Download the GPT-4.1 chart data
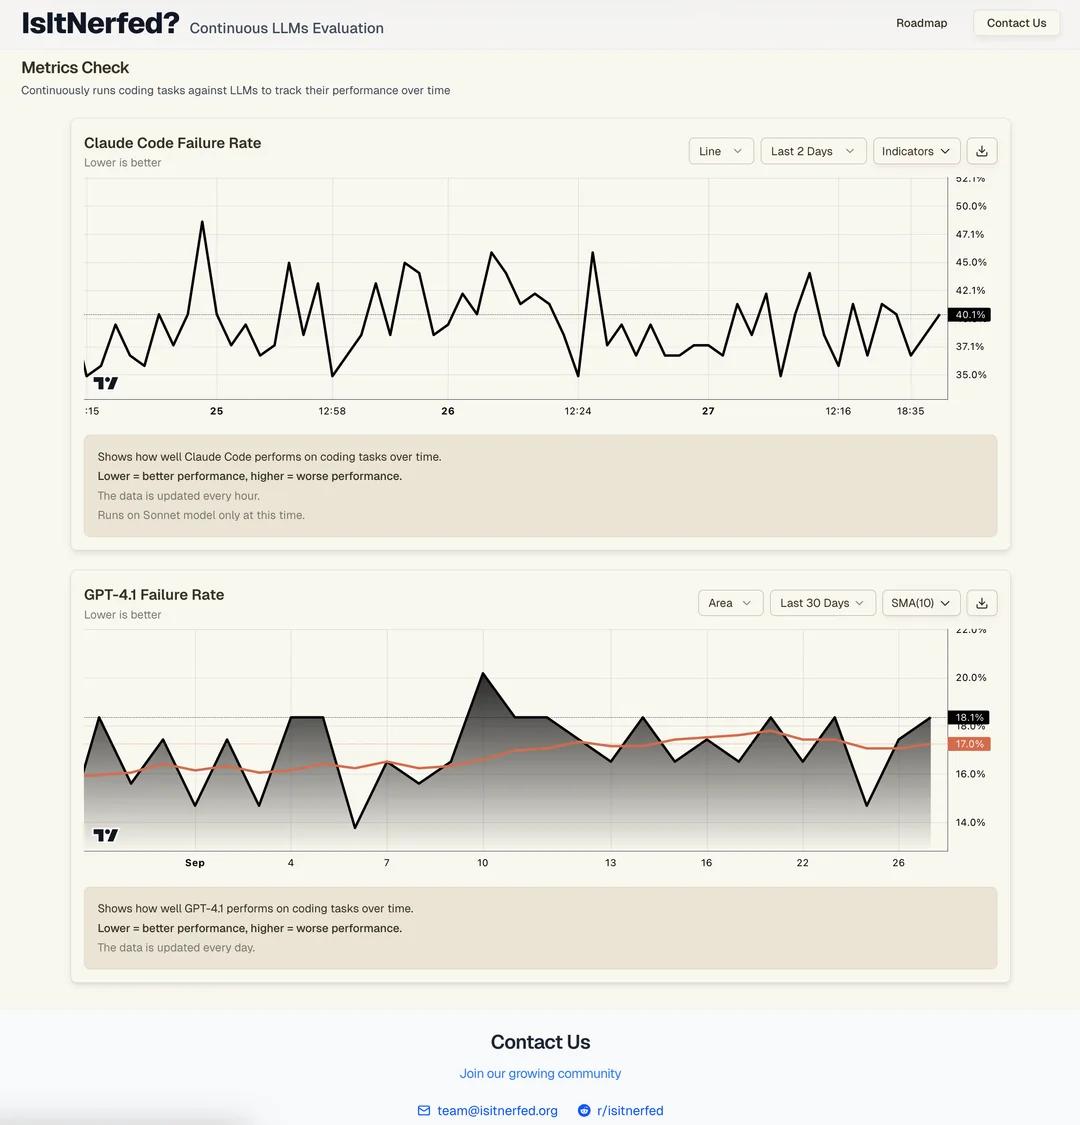 (x=982, y=603)
